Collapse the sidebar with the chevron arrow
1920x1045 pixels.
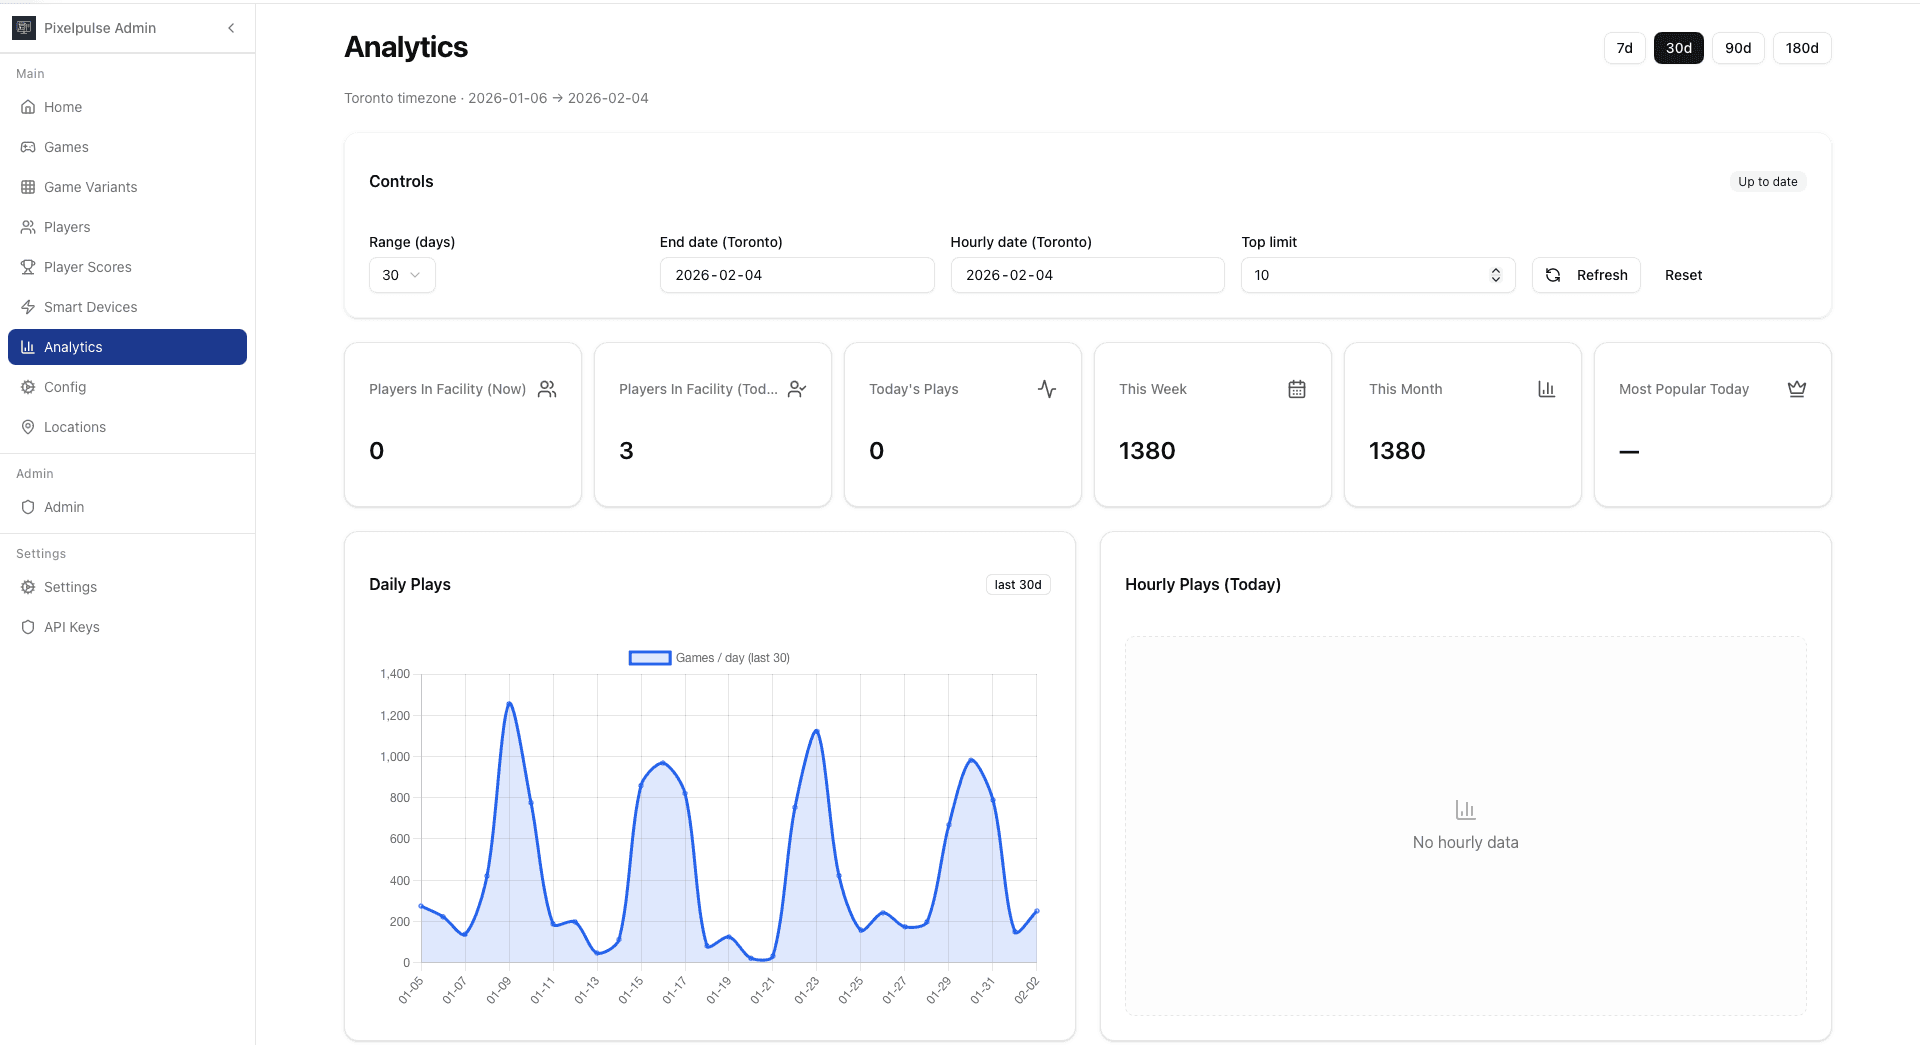click(231, 28)
